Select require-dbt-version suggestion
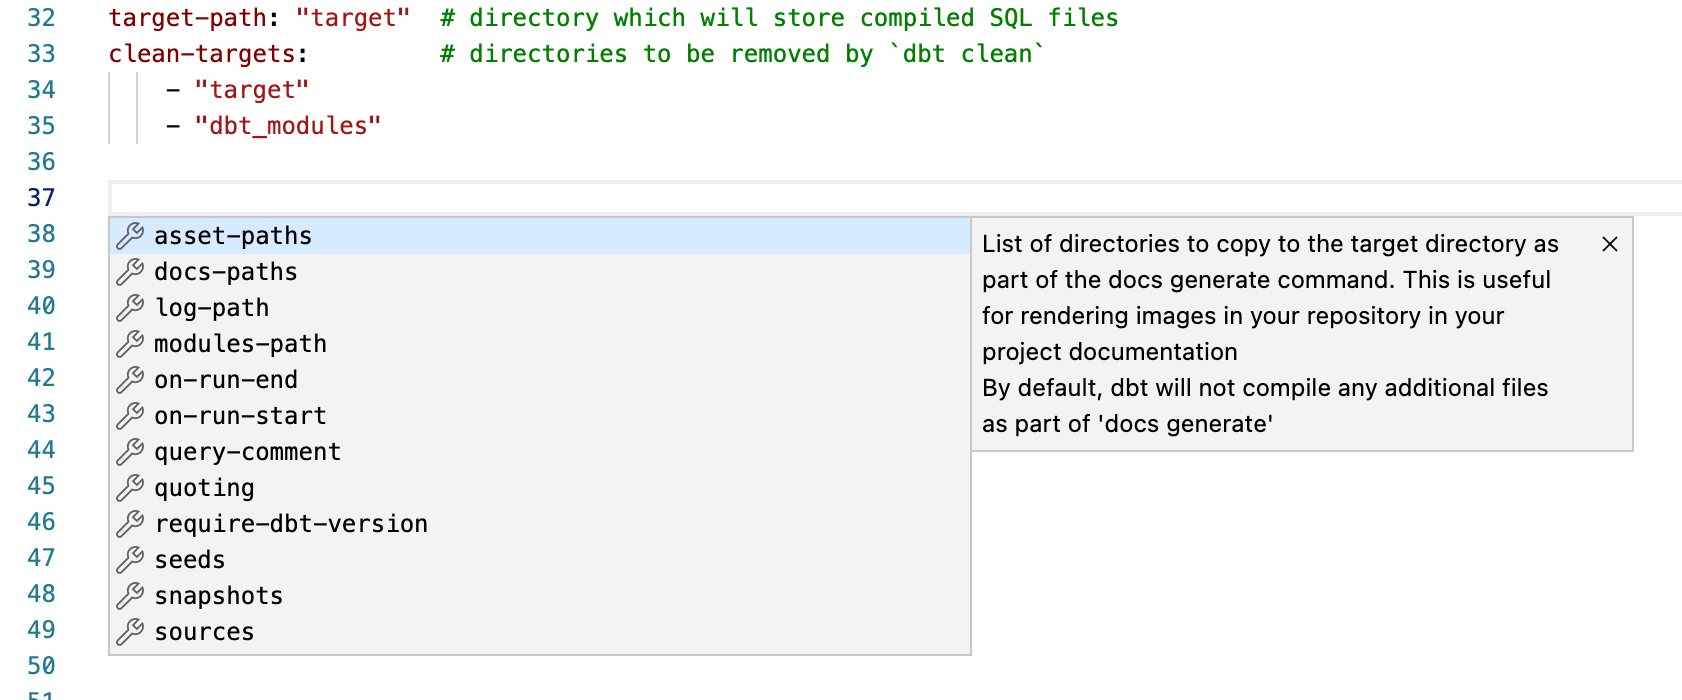1682x700 pixels. pos(540,524)
